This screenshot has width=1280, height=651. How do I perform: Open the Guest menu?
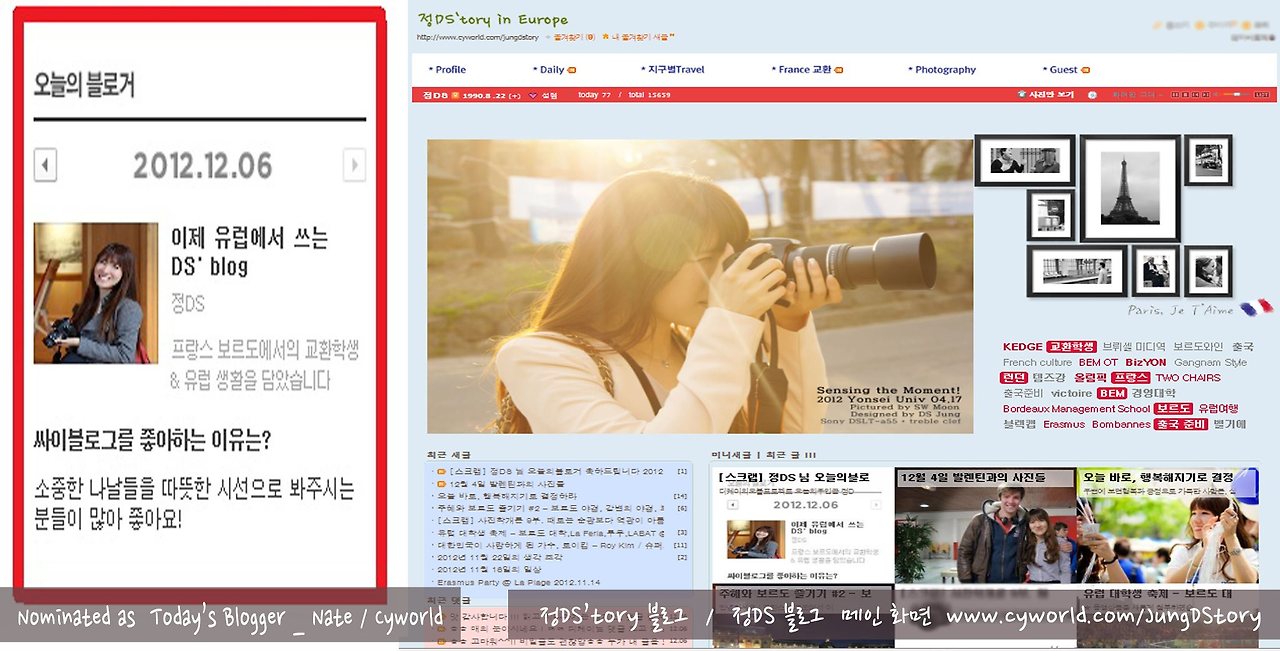tap(1063, 70)
